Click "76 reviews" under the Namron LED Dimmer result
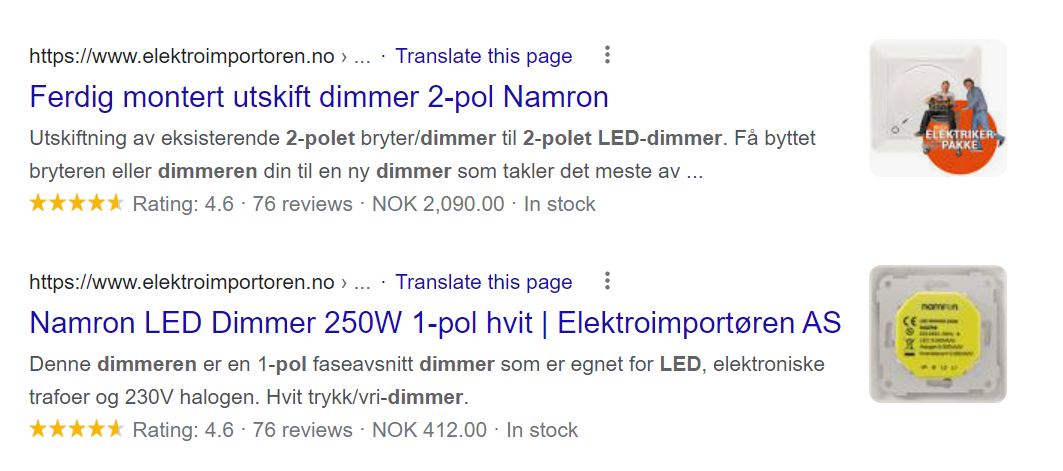This screenshot has width=1063, height=471. (302, 430)
